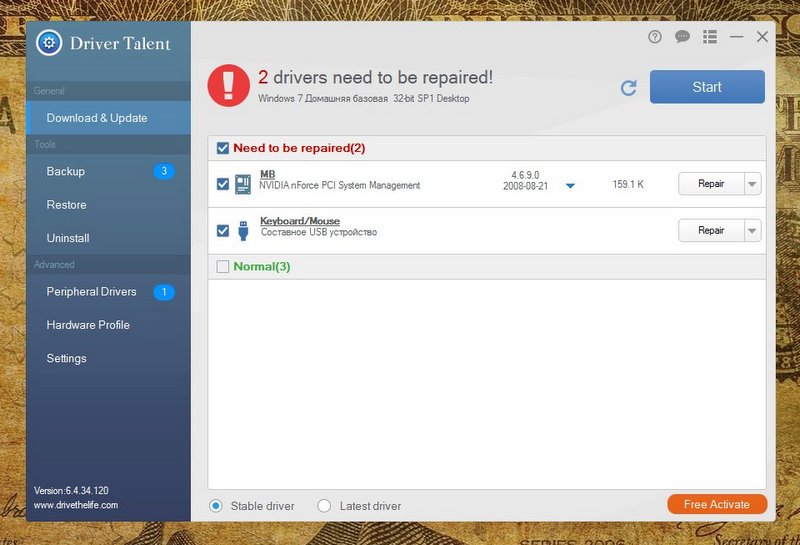
Task: Click the driver date 2008-08-21
Action: pyautogui.click(x=526, y=186)
